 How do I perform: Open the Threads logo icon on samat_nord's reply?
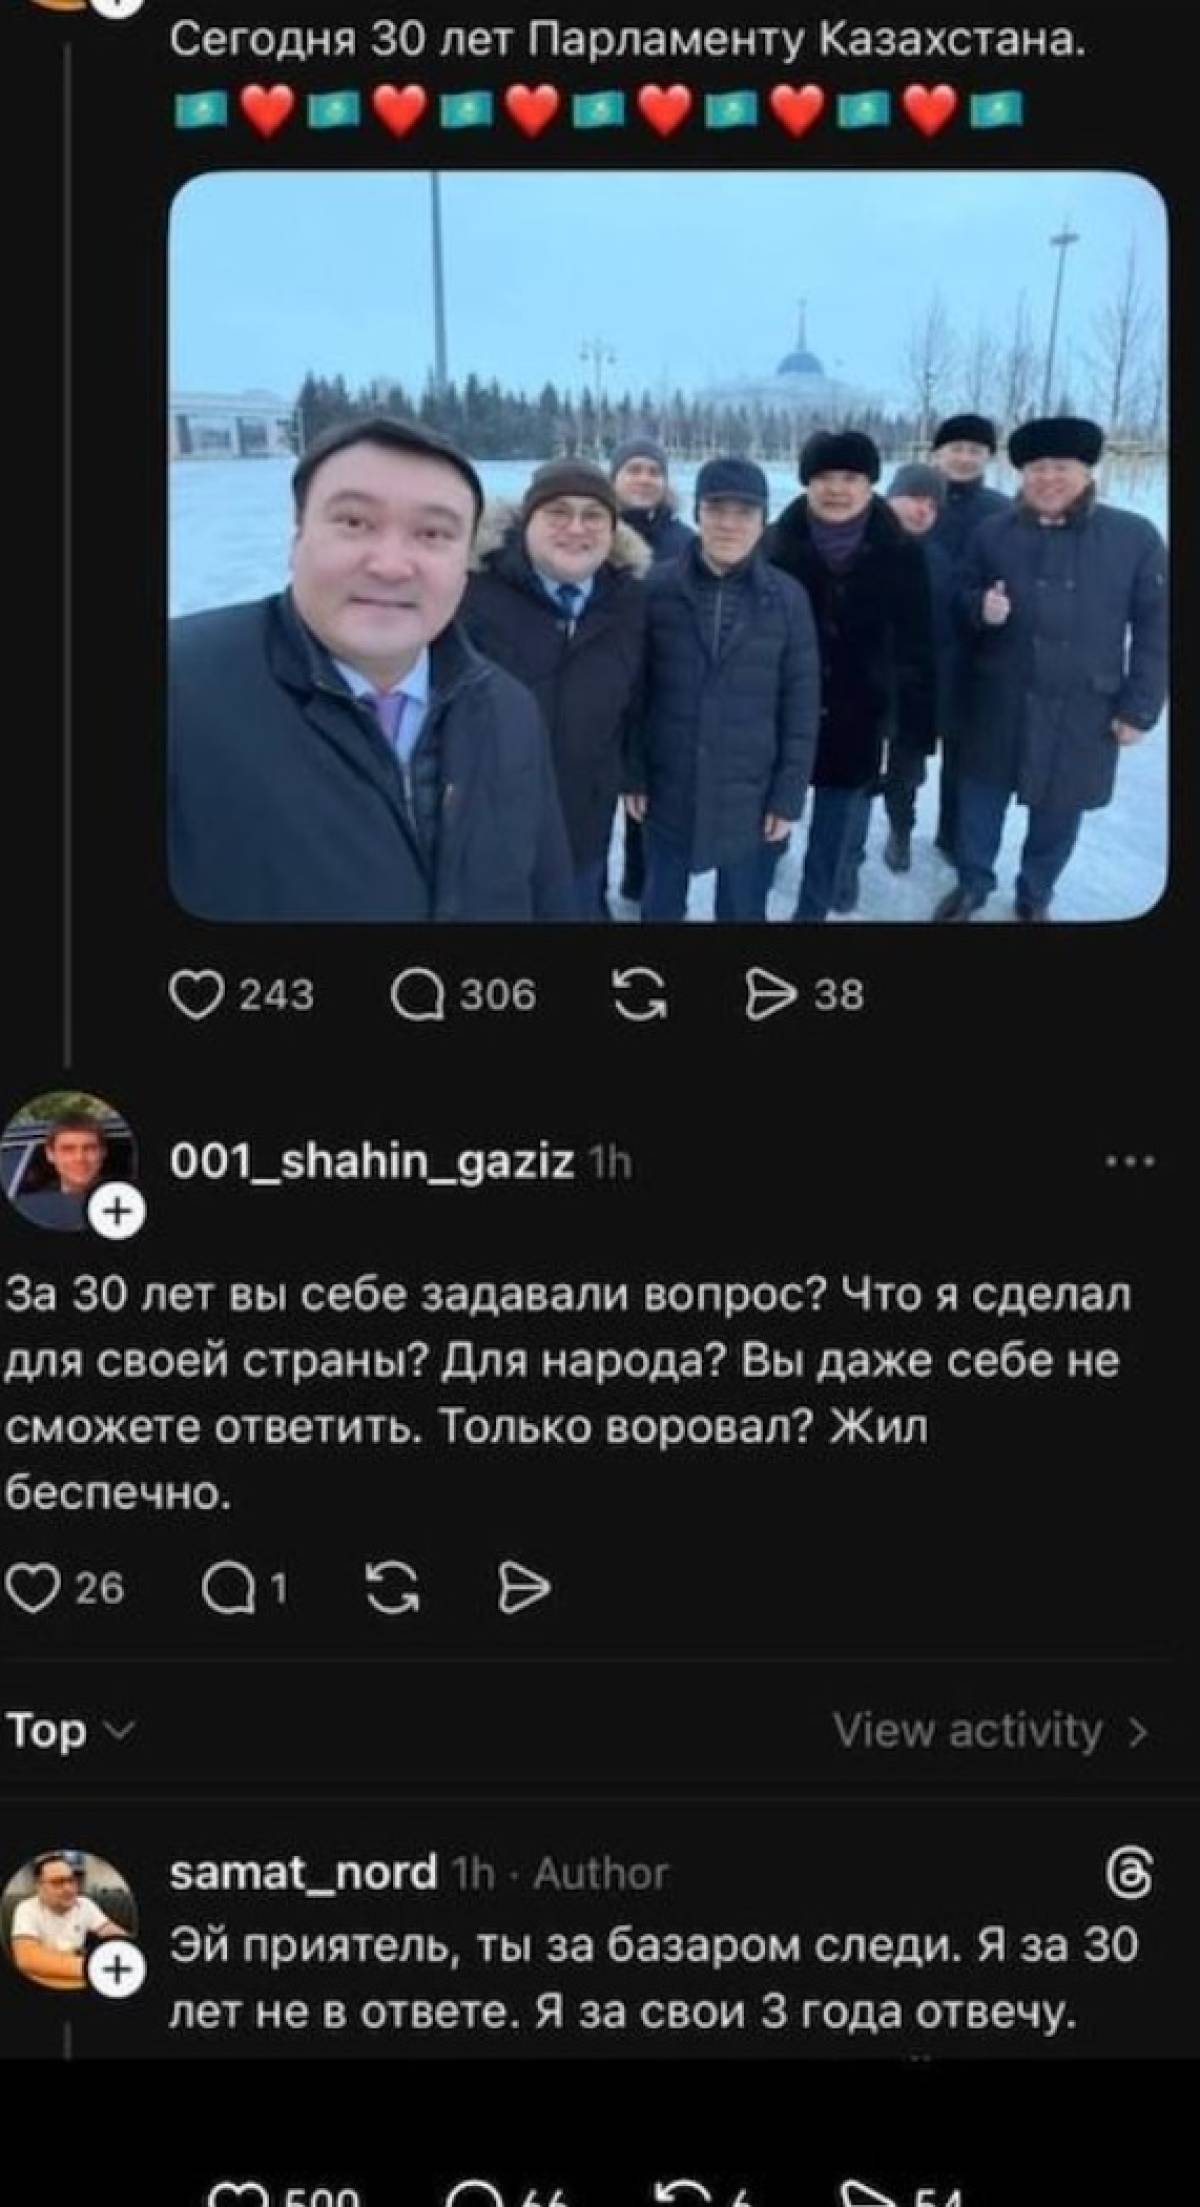1132,1873
